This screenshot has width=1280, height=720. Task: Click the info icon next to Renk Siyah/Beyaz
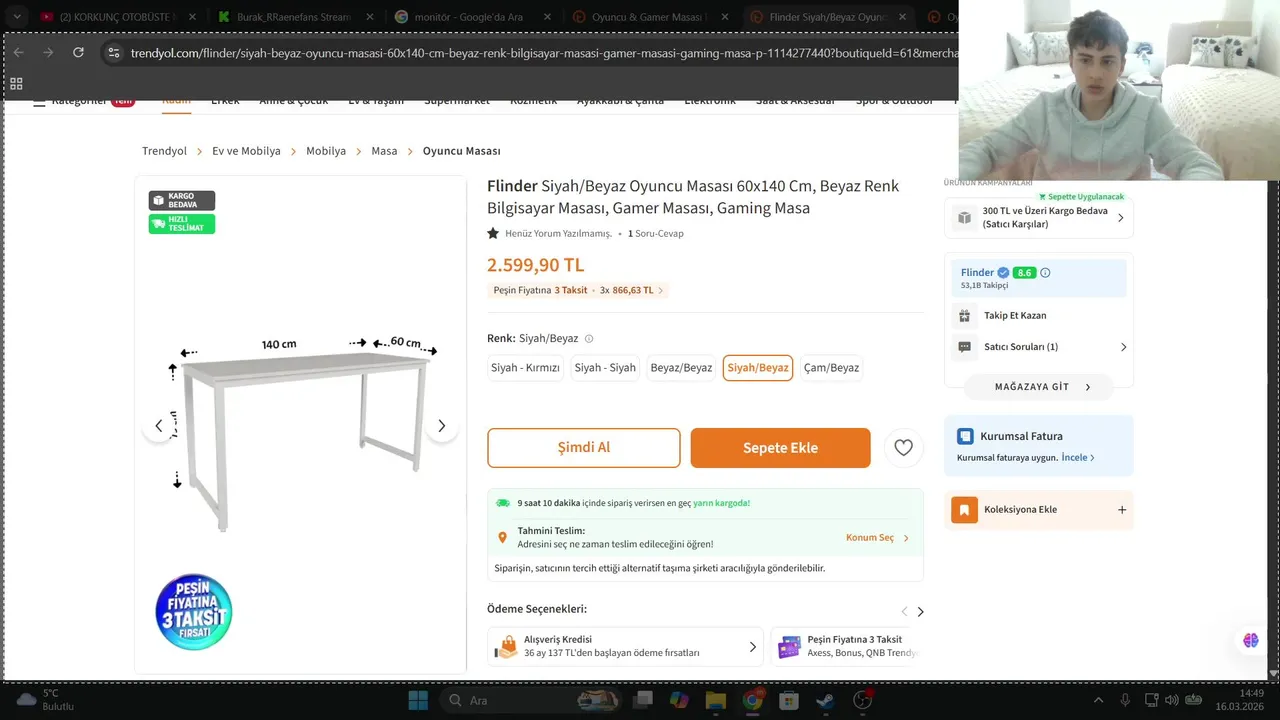[589, 339]
